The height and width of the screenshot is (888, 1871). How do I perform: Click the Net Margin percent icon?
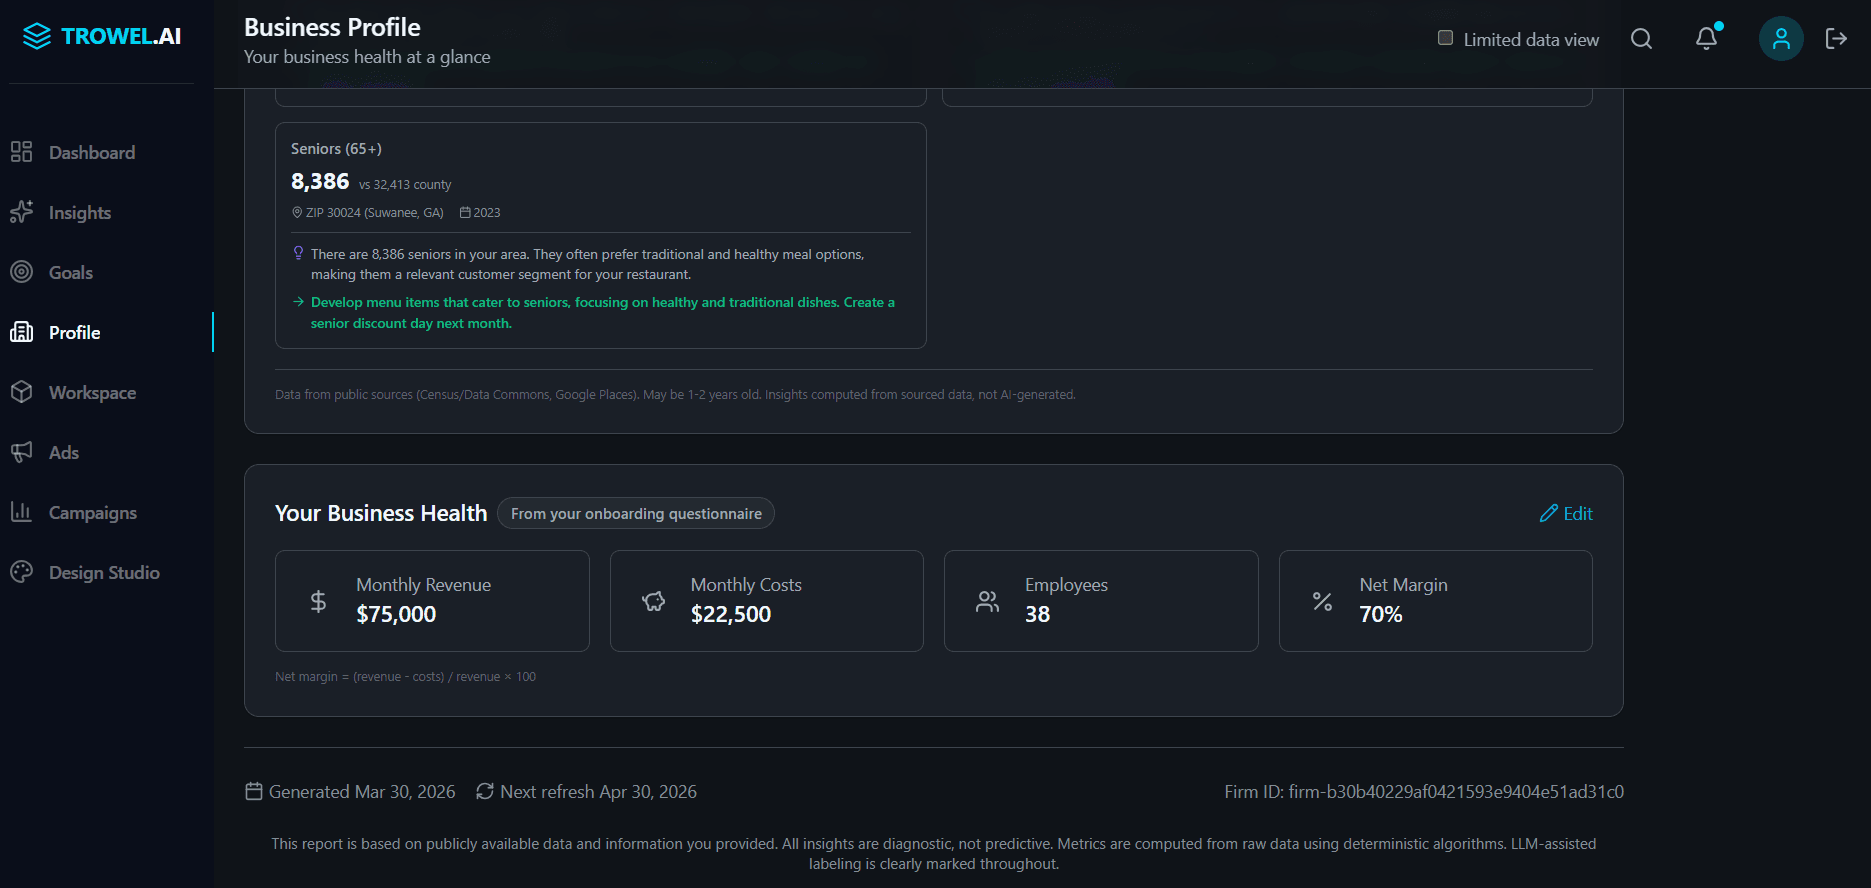tap(1322, 601)
